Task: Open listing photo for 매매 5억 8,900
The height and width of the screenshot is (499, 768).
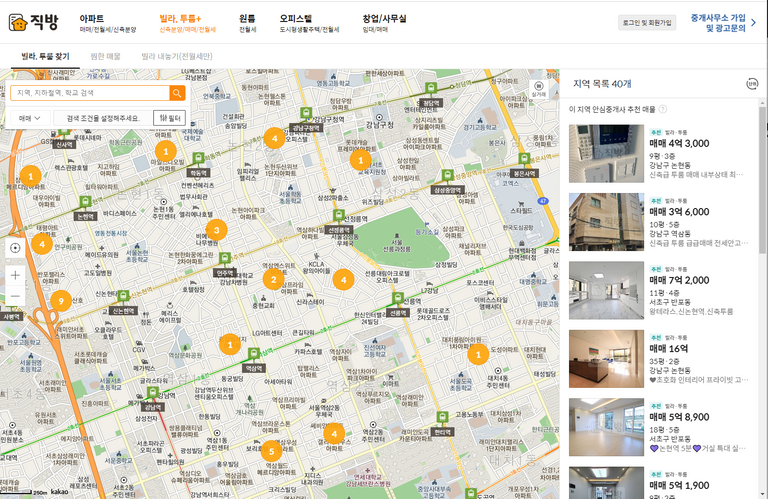Action: 606,427
